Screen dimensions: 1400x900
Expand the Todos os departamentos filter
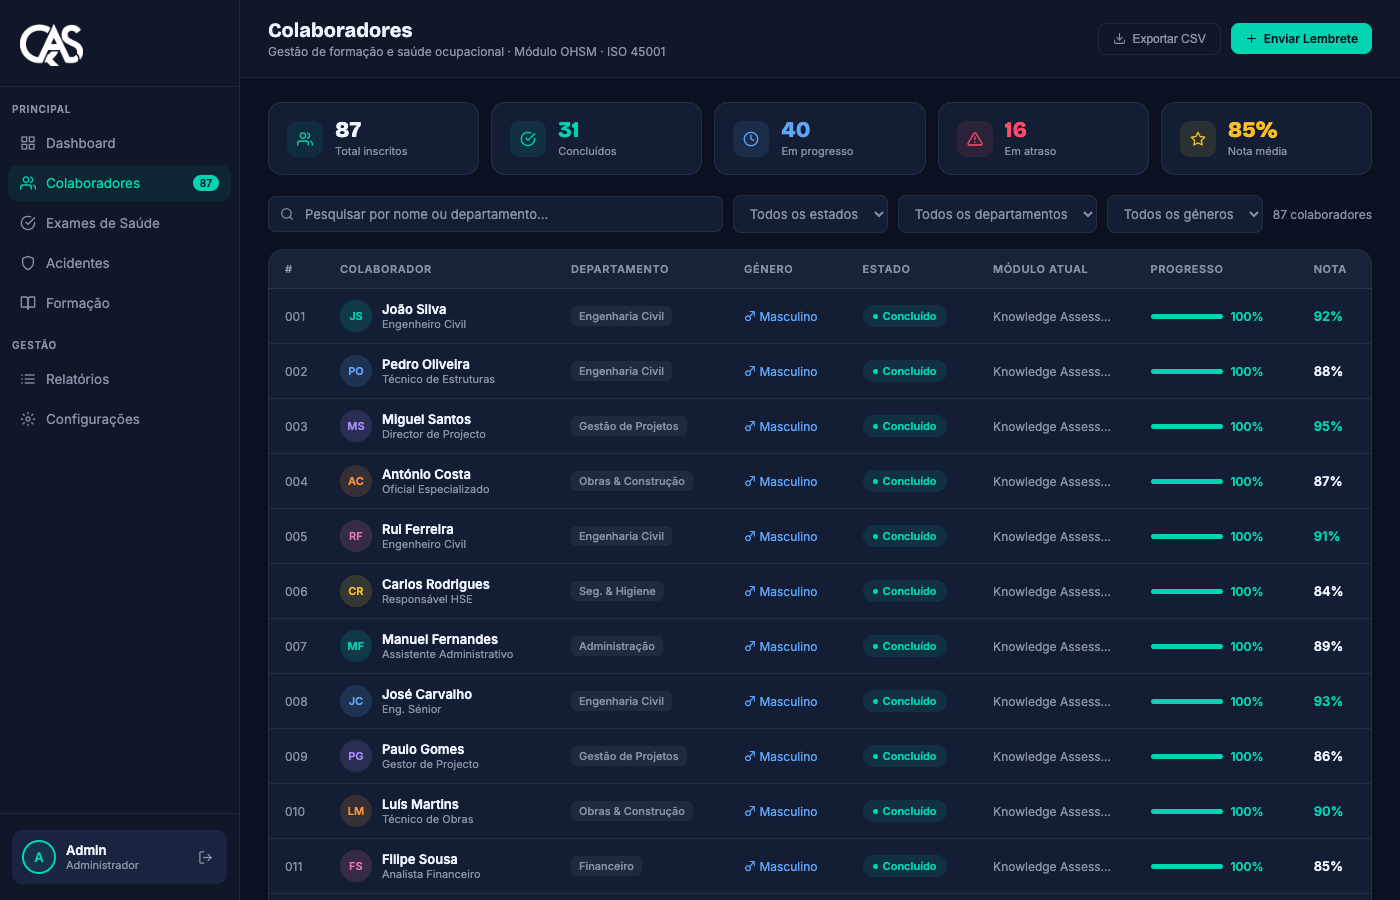point(997,214)
